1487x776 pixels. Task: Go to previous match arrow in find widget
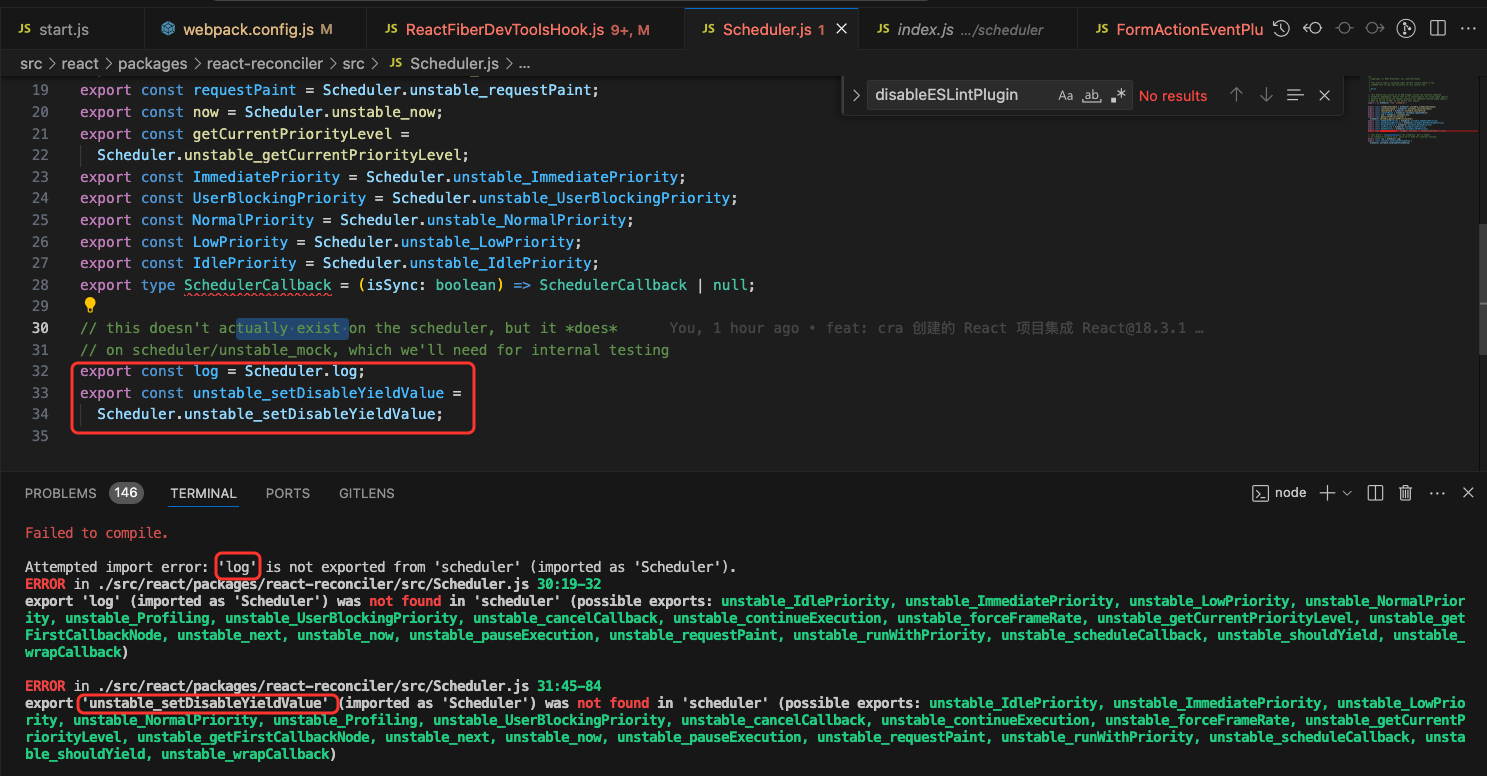pyautogui.click(x=1236, y=95)
